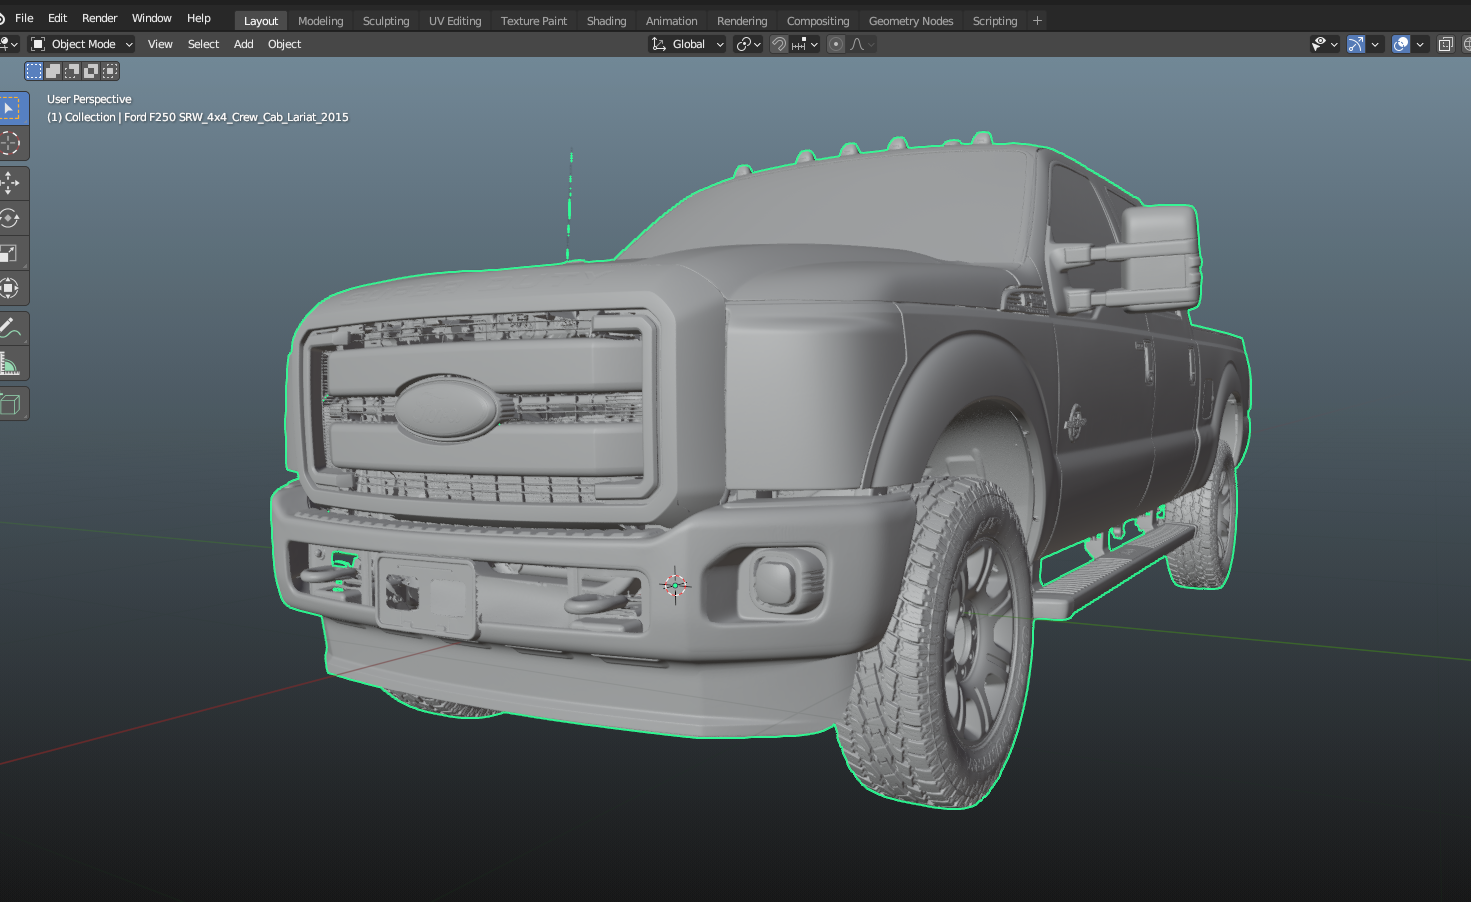Click the 'User Perspective' viewport label
Image resolution: width=1471 pixels, height=902 pixels.
pyautogui.click(x=89, y=99)
